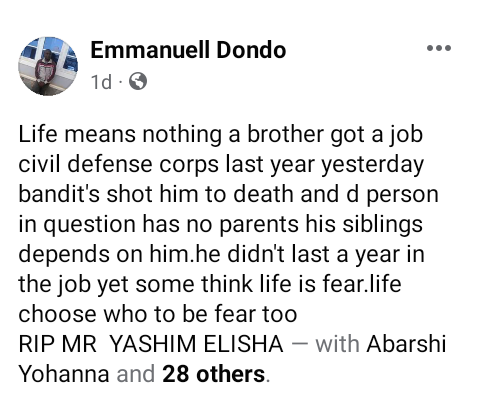Open Emmanuell Dondo's profile picture

pyautogui.click(x=48, y=66)
